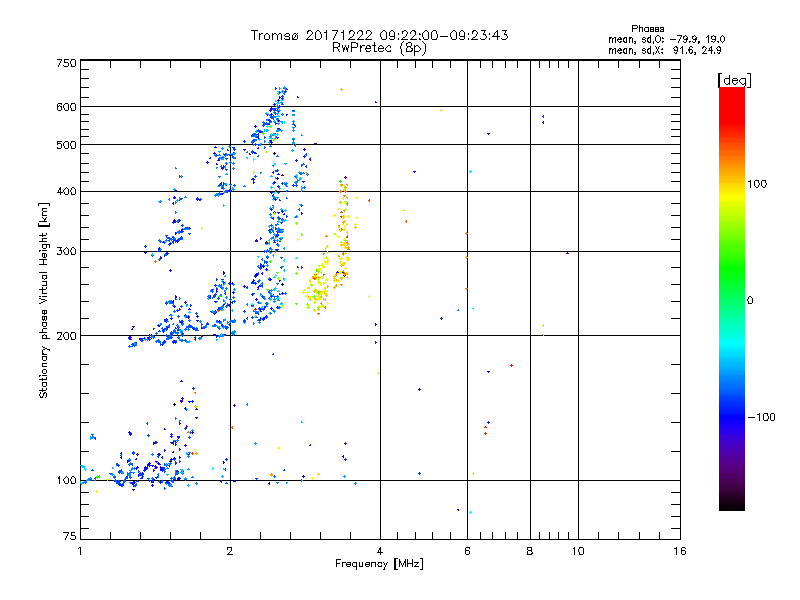Image resolution: width=800 pixels, height=600 pixels.
Task: Click the '[deg]' colorbar unit label
Action: coord(734,80)
